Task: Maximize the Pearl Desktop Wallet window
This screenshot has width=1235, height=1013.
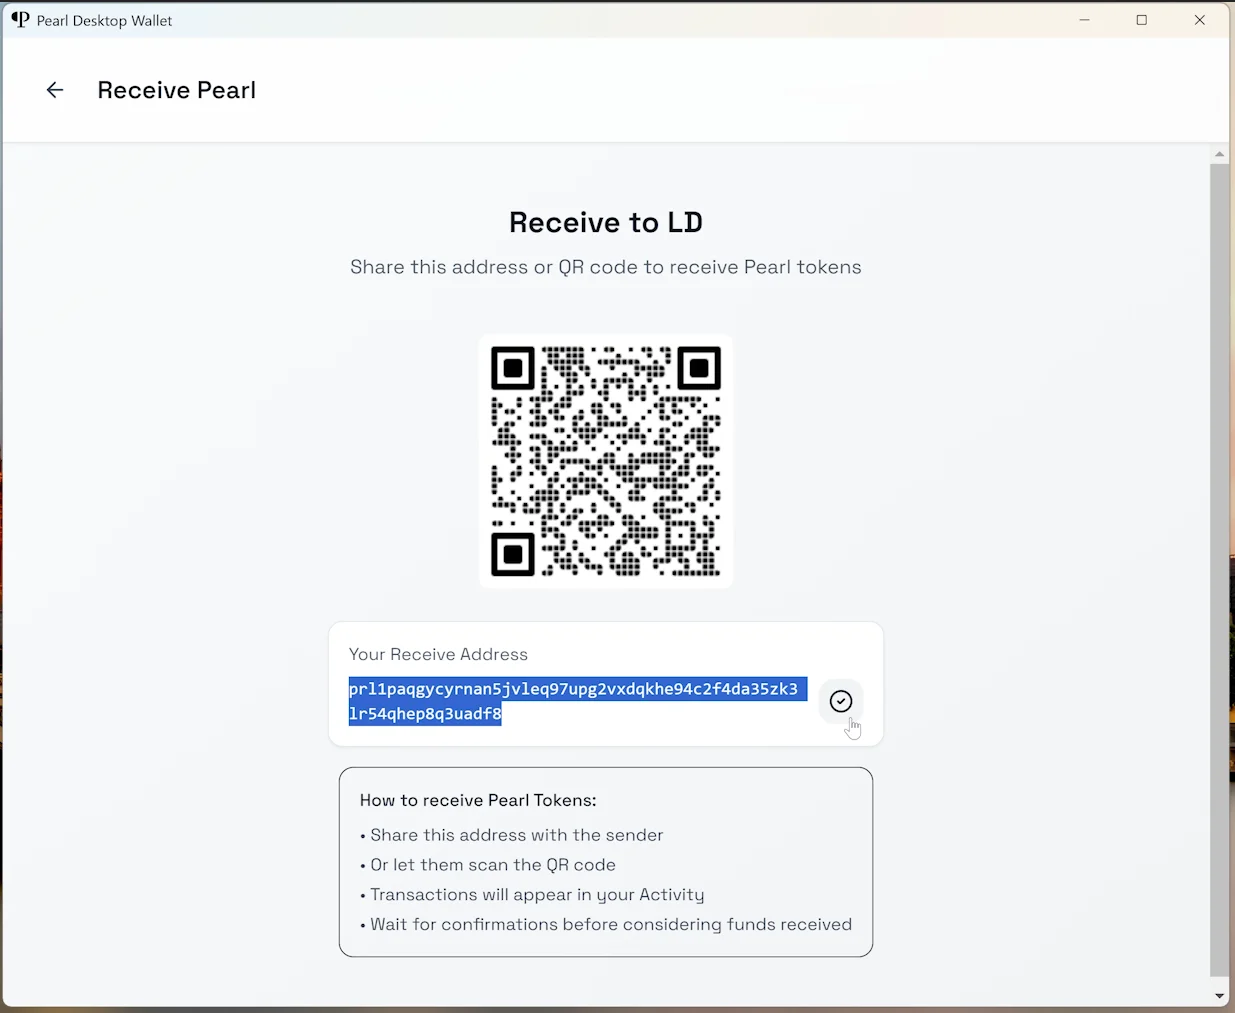Action: point(1142,20)
